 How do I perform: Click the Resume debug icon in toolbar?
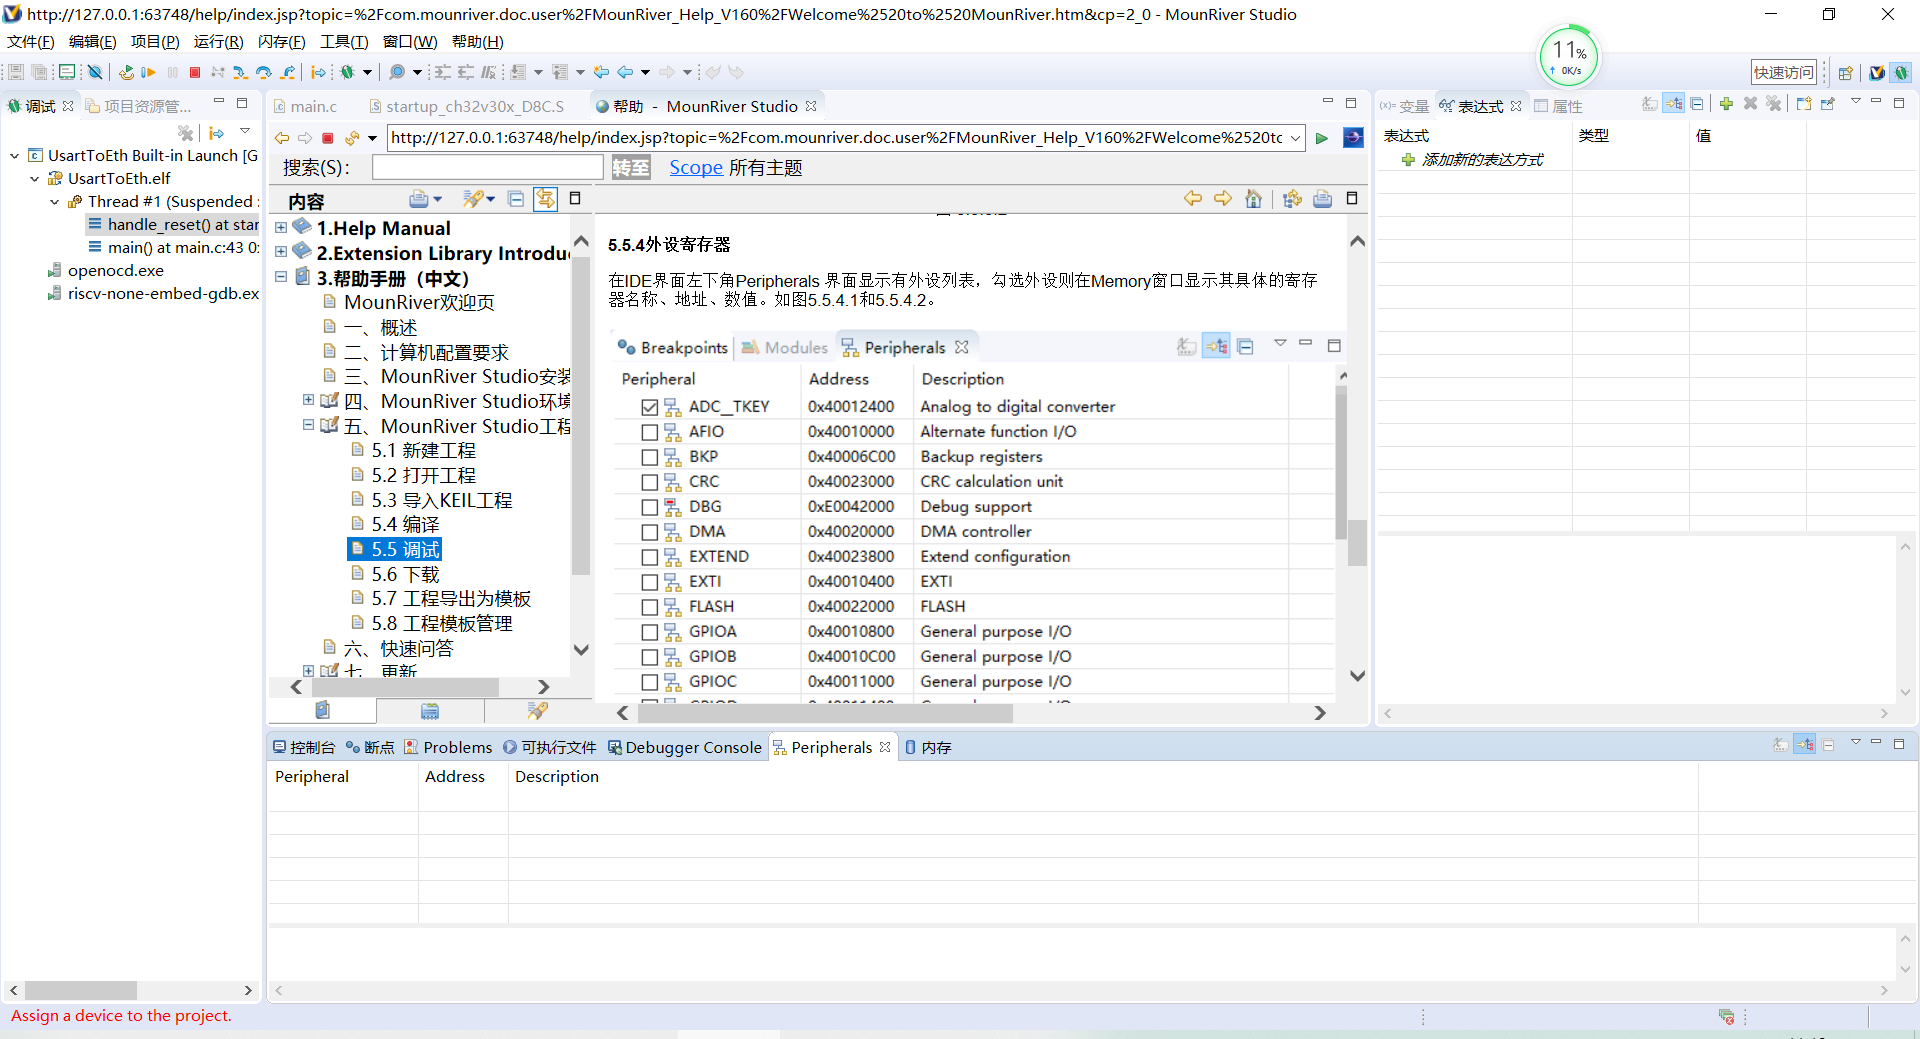[x=148, y=72]
